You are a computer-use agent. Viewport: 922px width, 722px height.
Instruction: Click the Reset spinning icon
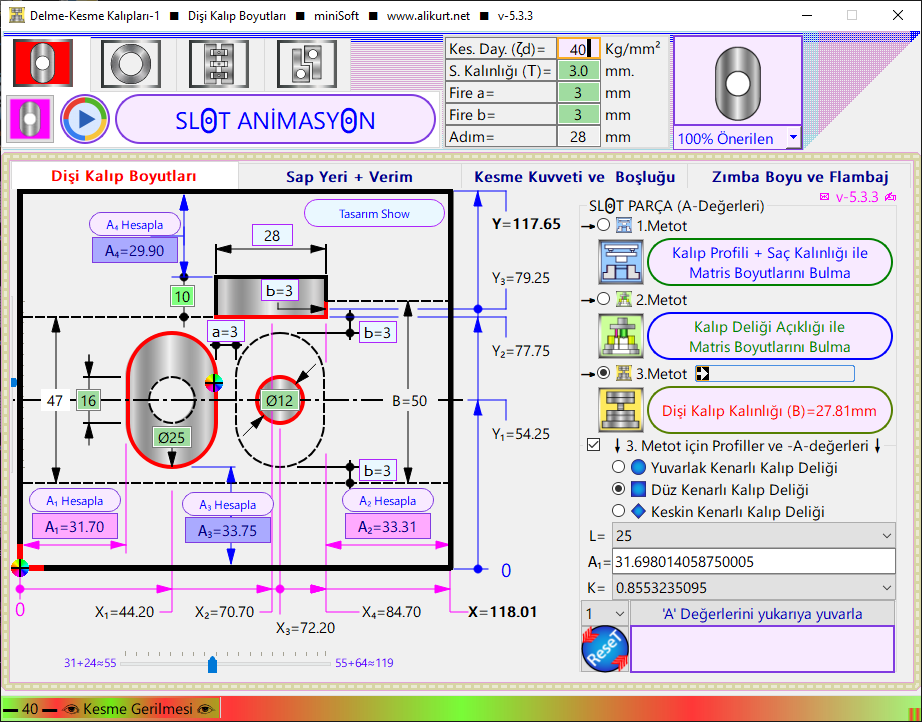coord(604,648)
